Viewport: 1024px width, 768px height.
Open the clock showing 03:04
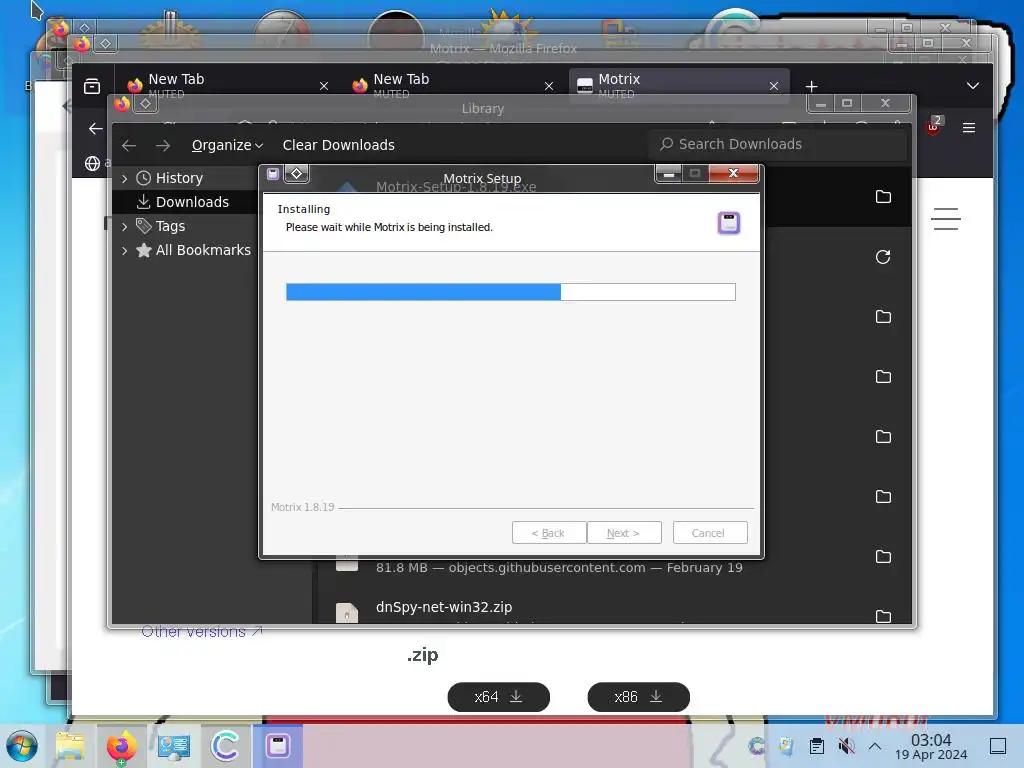coord(931,746)
